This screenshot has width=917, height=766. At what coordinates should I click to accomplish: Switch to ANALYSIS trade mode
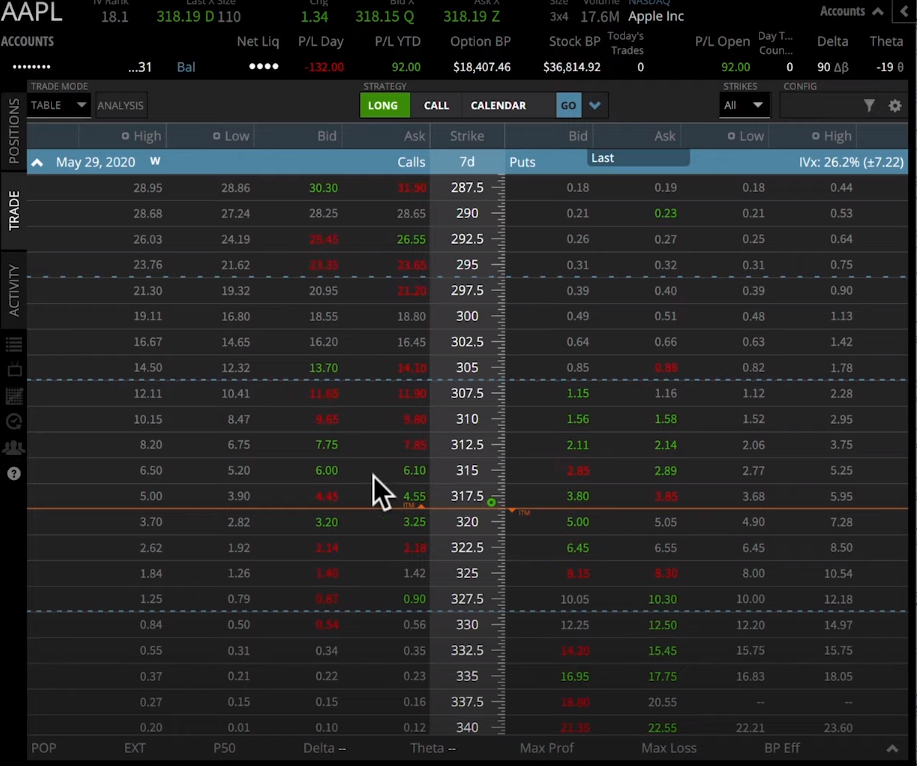[120, 106]
